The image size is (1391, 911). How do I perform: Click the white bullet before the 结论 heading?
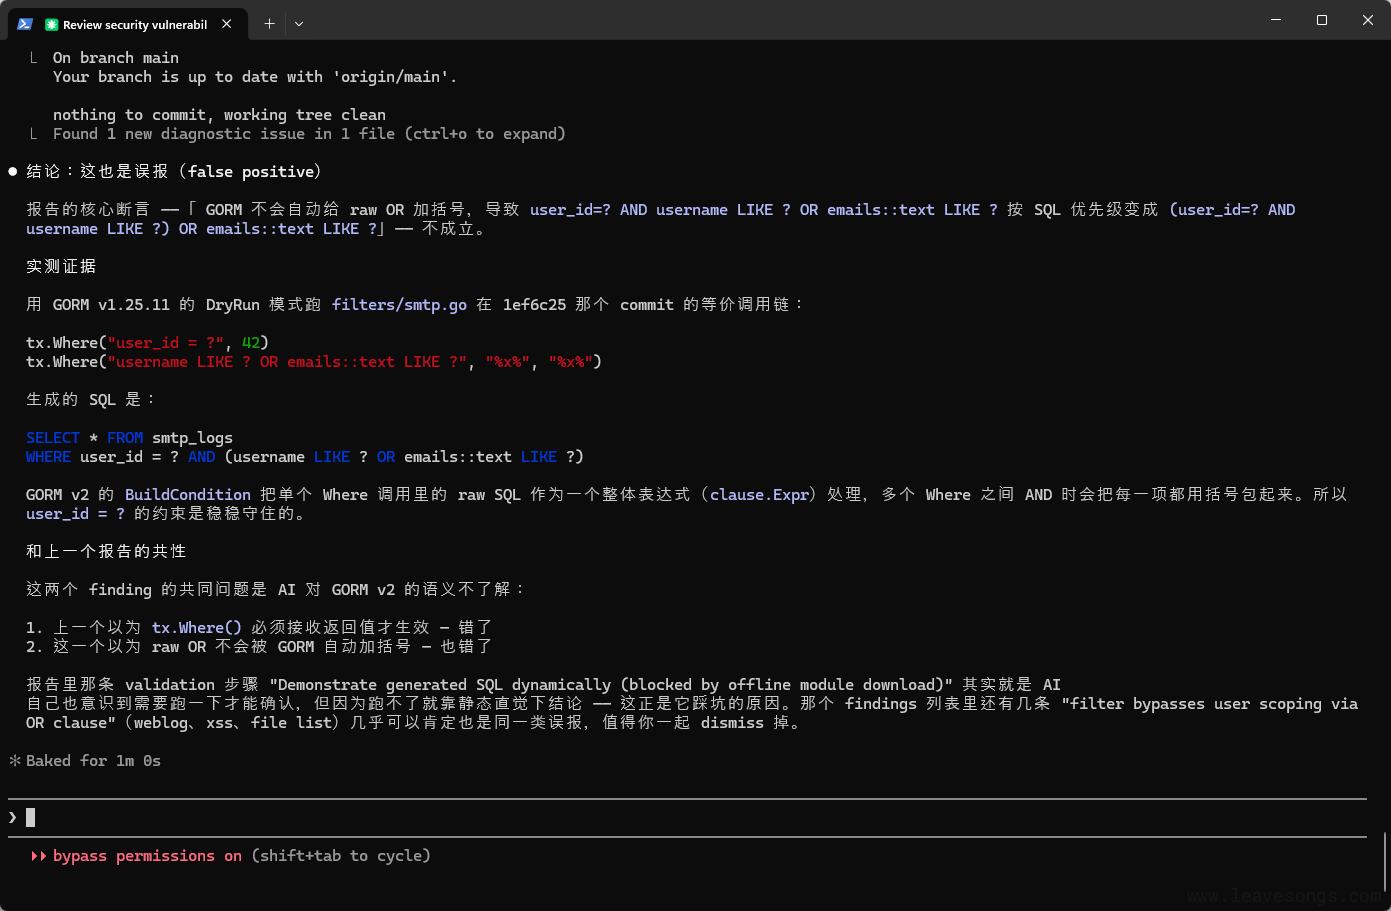[x=13, y=172]
